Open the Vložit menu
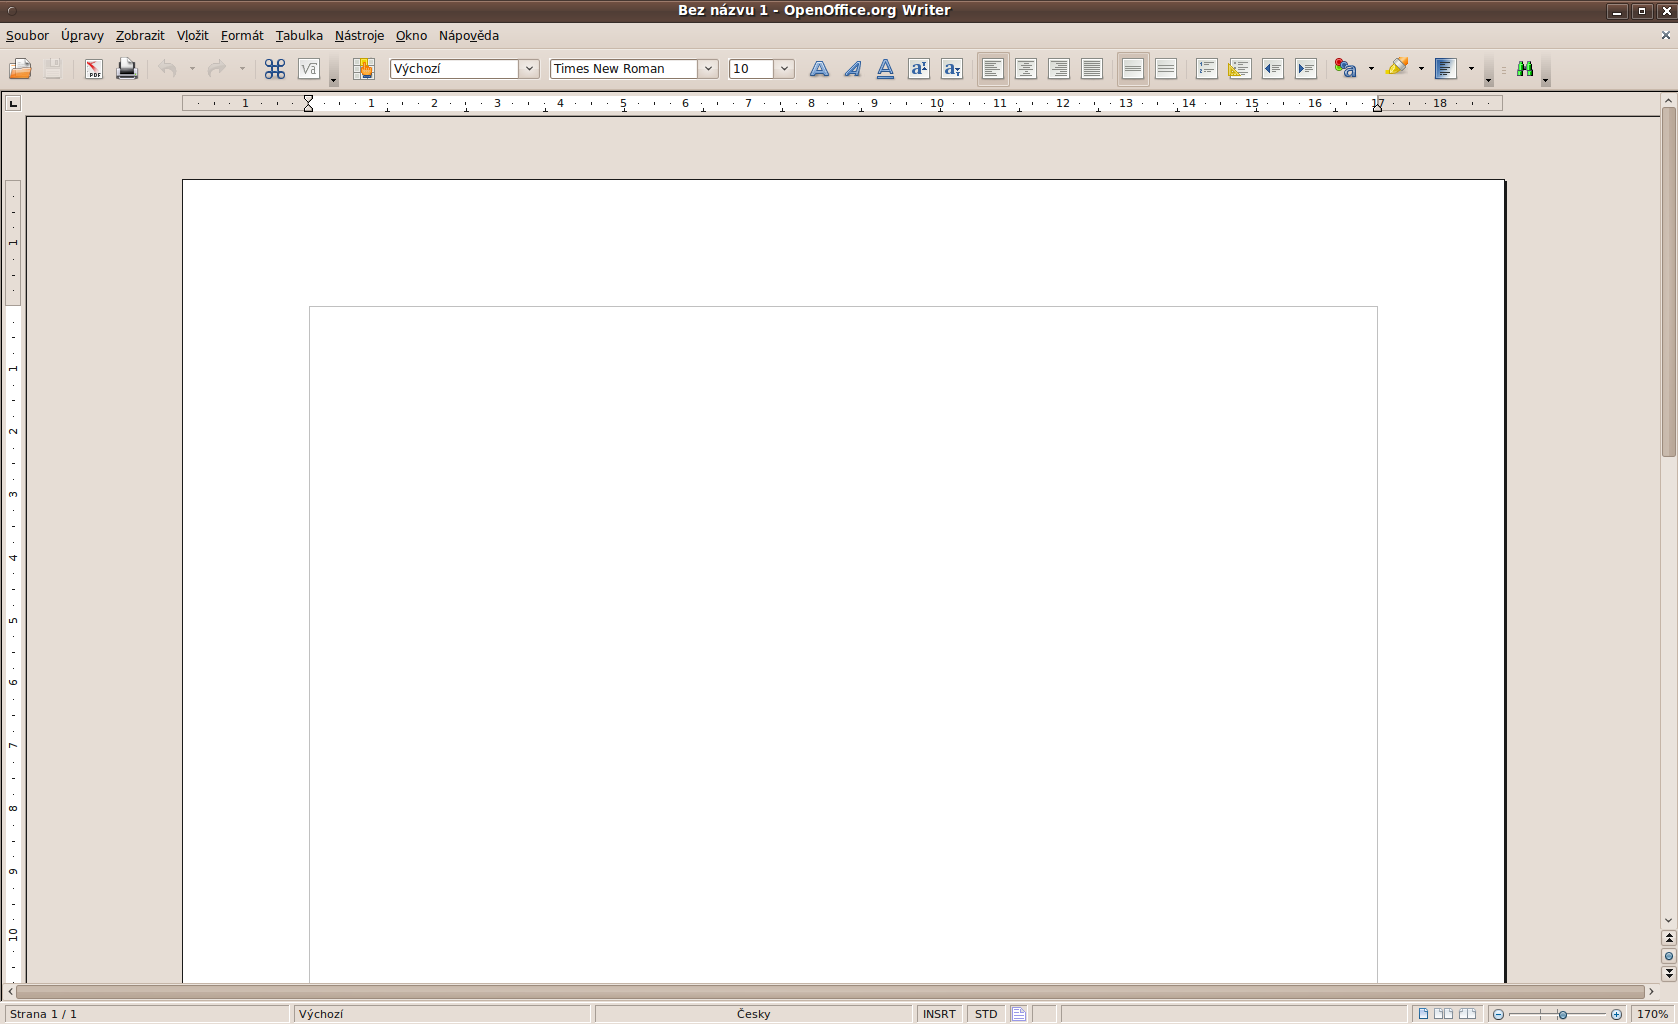 (193, 36)
